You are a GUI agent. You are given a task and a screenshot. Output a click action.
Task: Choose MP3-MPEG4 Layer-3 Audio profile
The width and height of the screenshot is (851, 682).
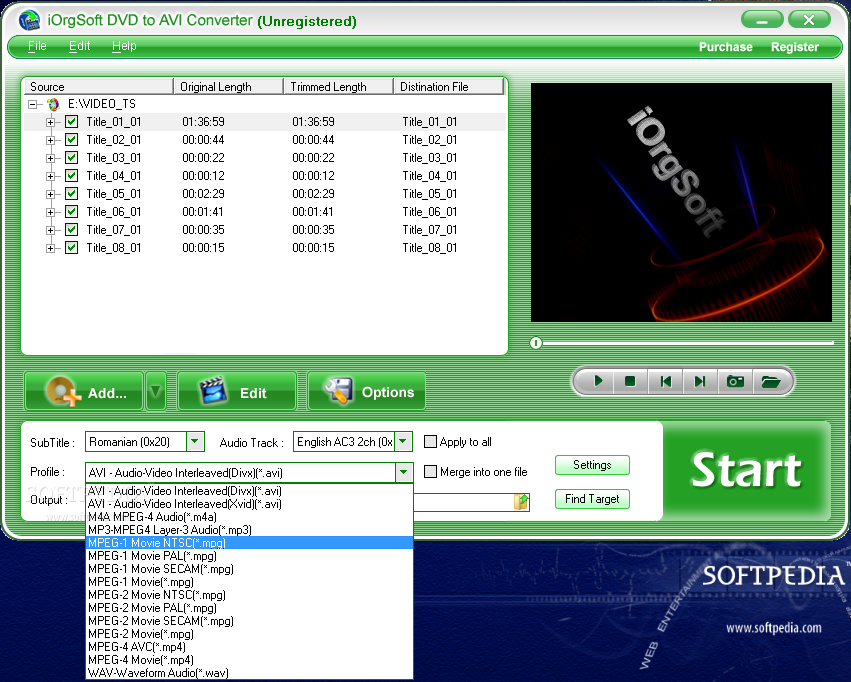[250, 530]
